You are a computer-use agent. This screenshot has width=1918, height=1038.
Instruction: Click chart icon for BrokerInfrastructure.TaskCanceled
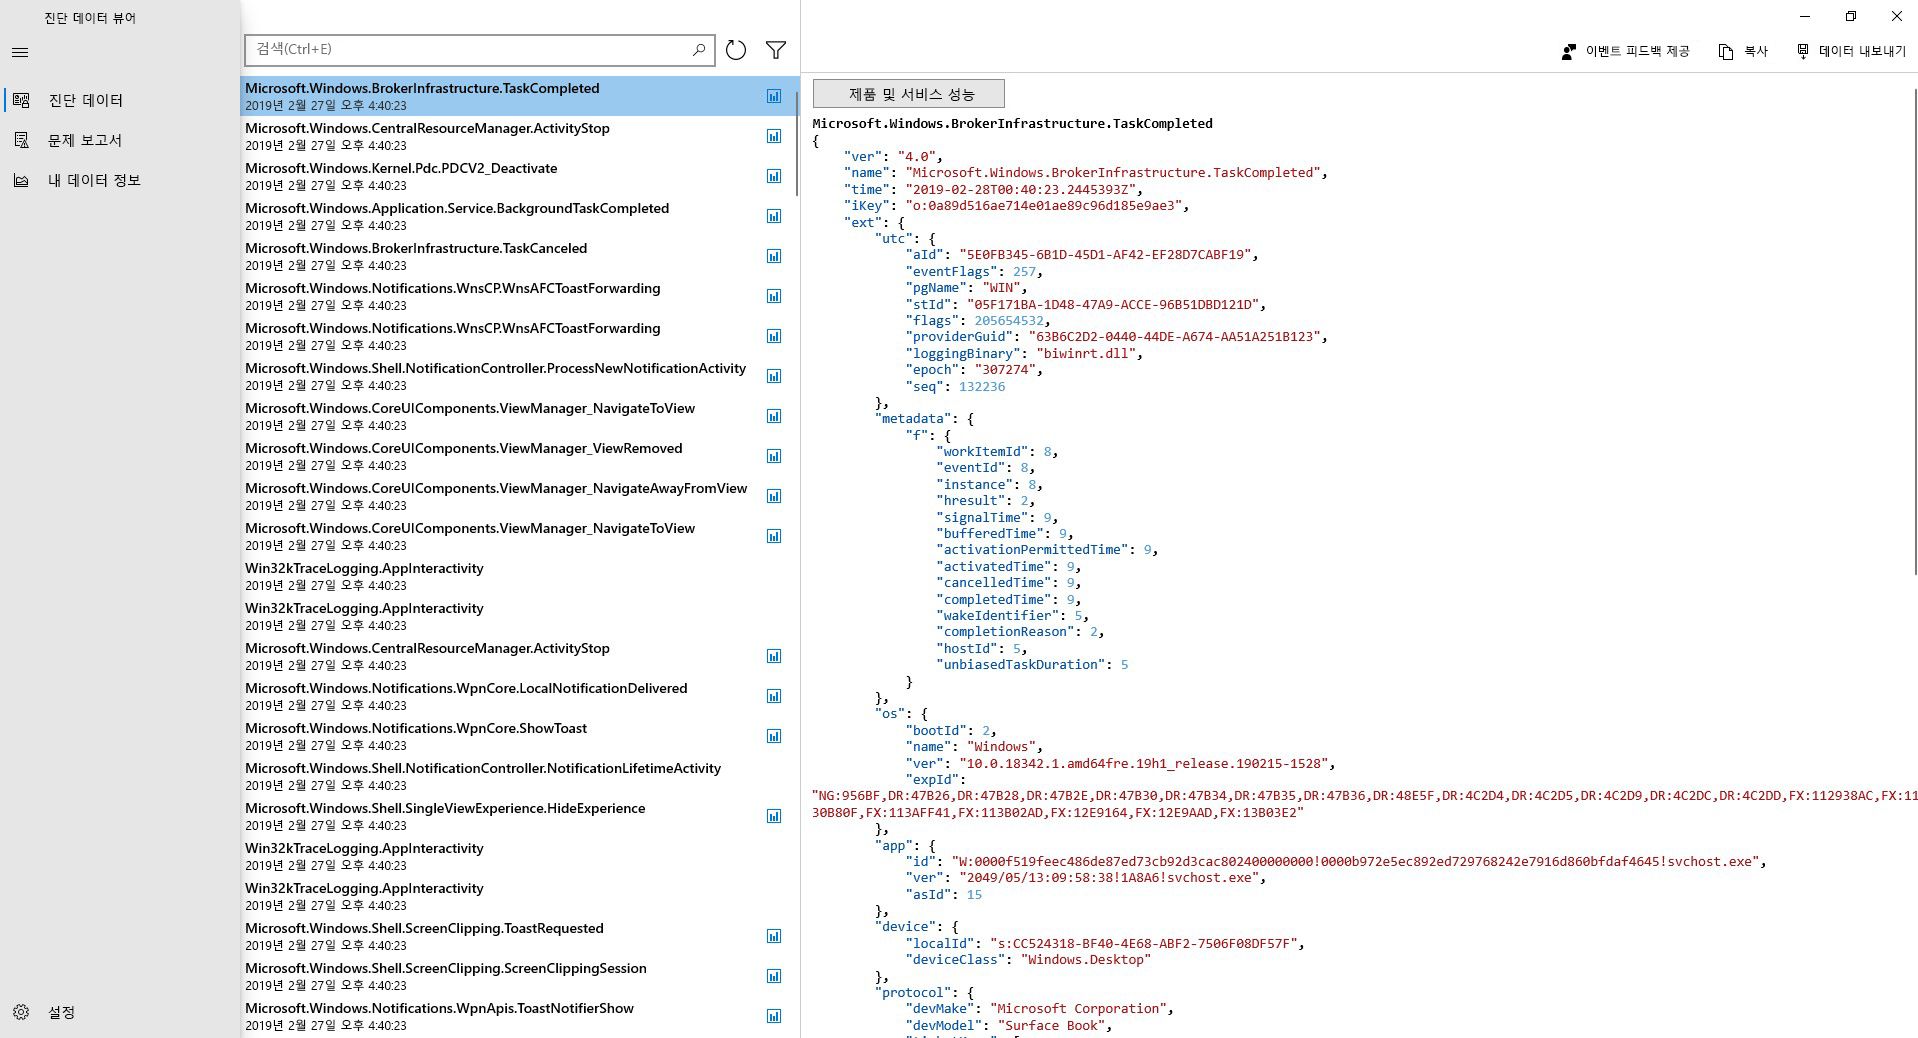click(x=774, y=256)
